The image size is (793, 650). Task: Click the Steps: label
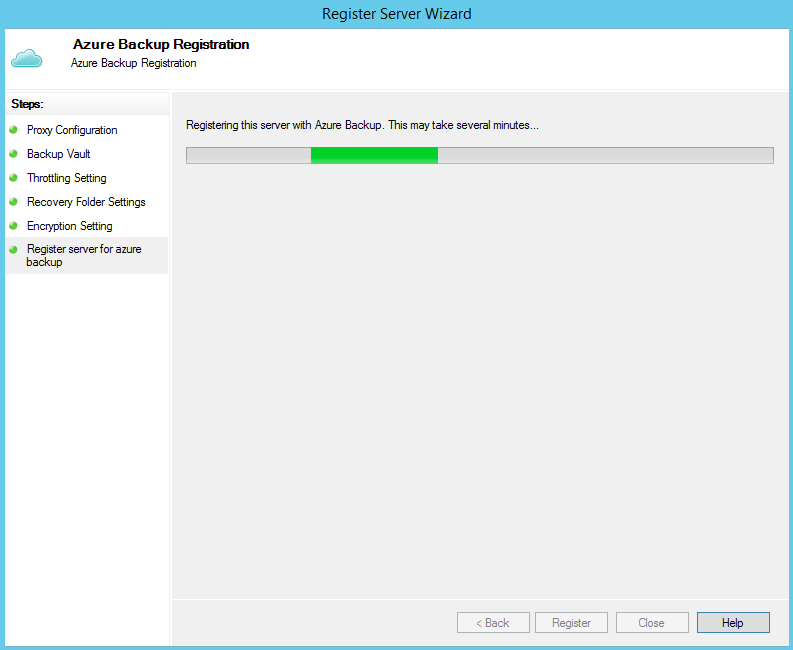pos(28,104)
